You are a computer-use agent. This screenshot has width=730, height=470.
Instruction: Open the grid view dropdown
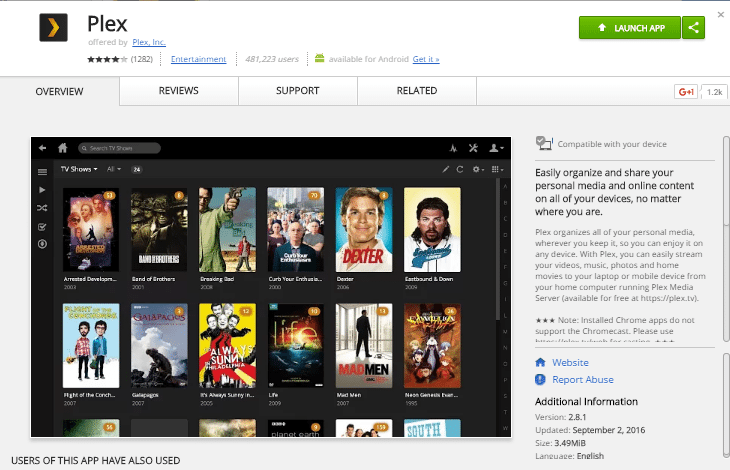(x=498, y=169)
